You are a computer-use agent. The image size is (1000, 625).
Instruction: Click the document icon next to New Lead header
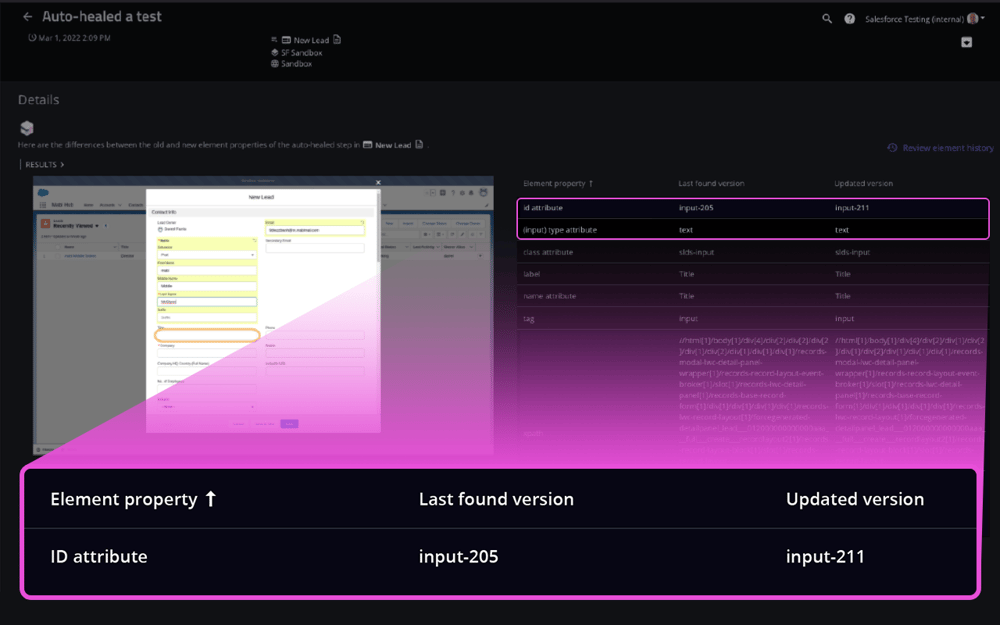tap(337, 40)
